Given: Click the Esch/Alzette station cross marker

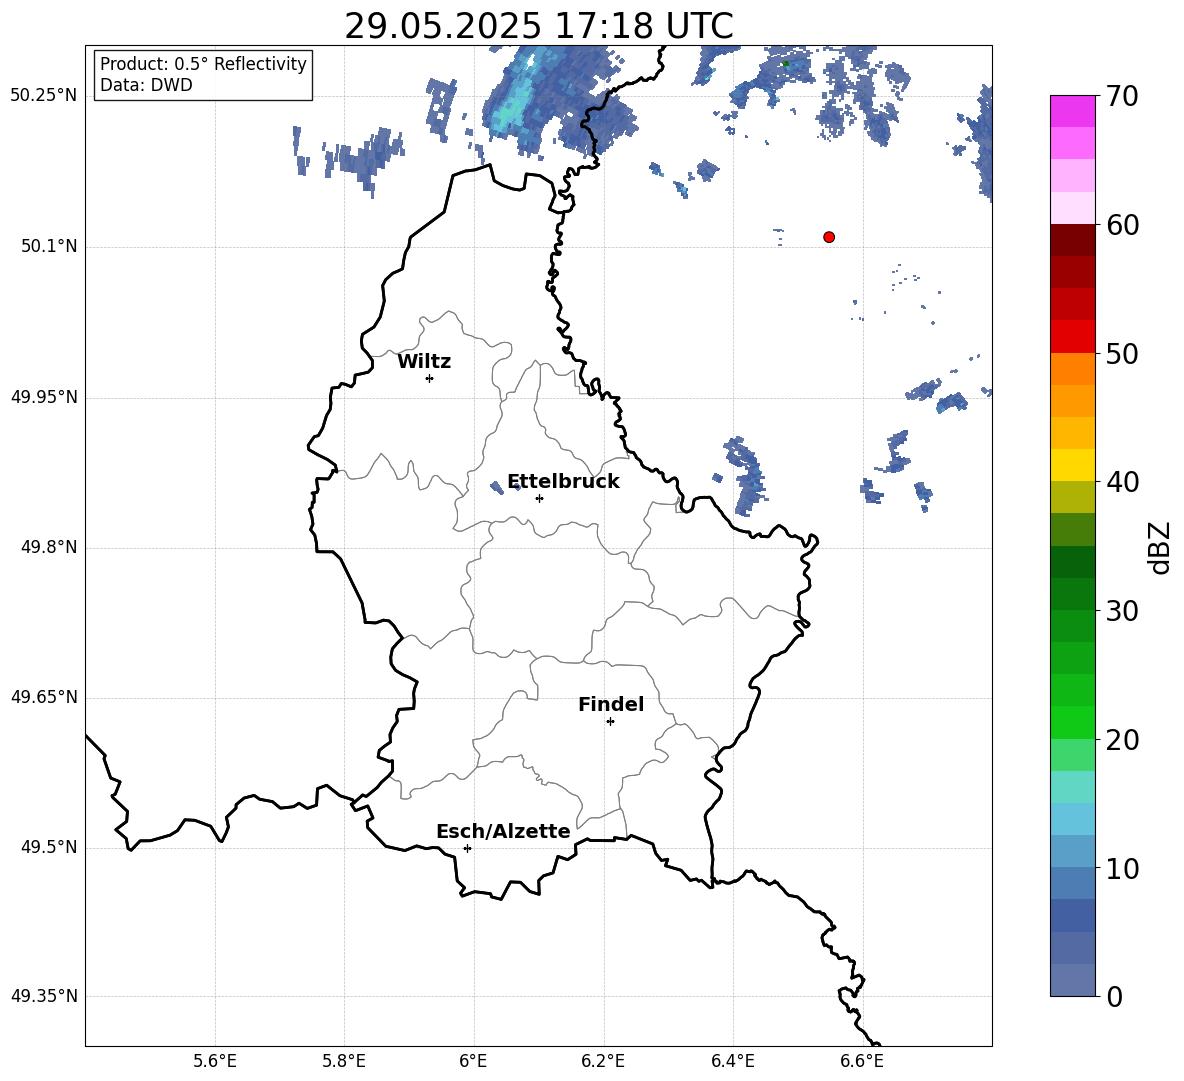Looking at the screenshot, I should [x=467, y=848].
